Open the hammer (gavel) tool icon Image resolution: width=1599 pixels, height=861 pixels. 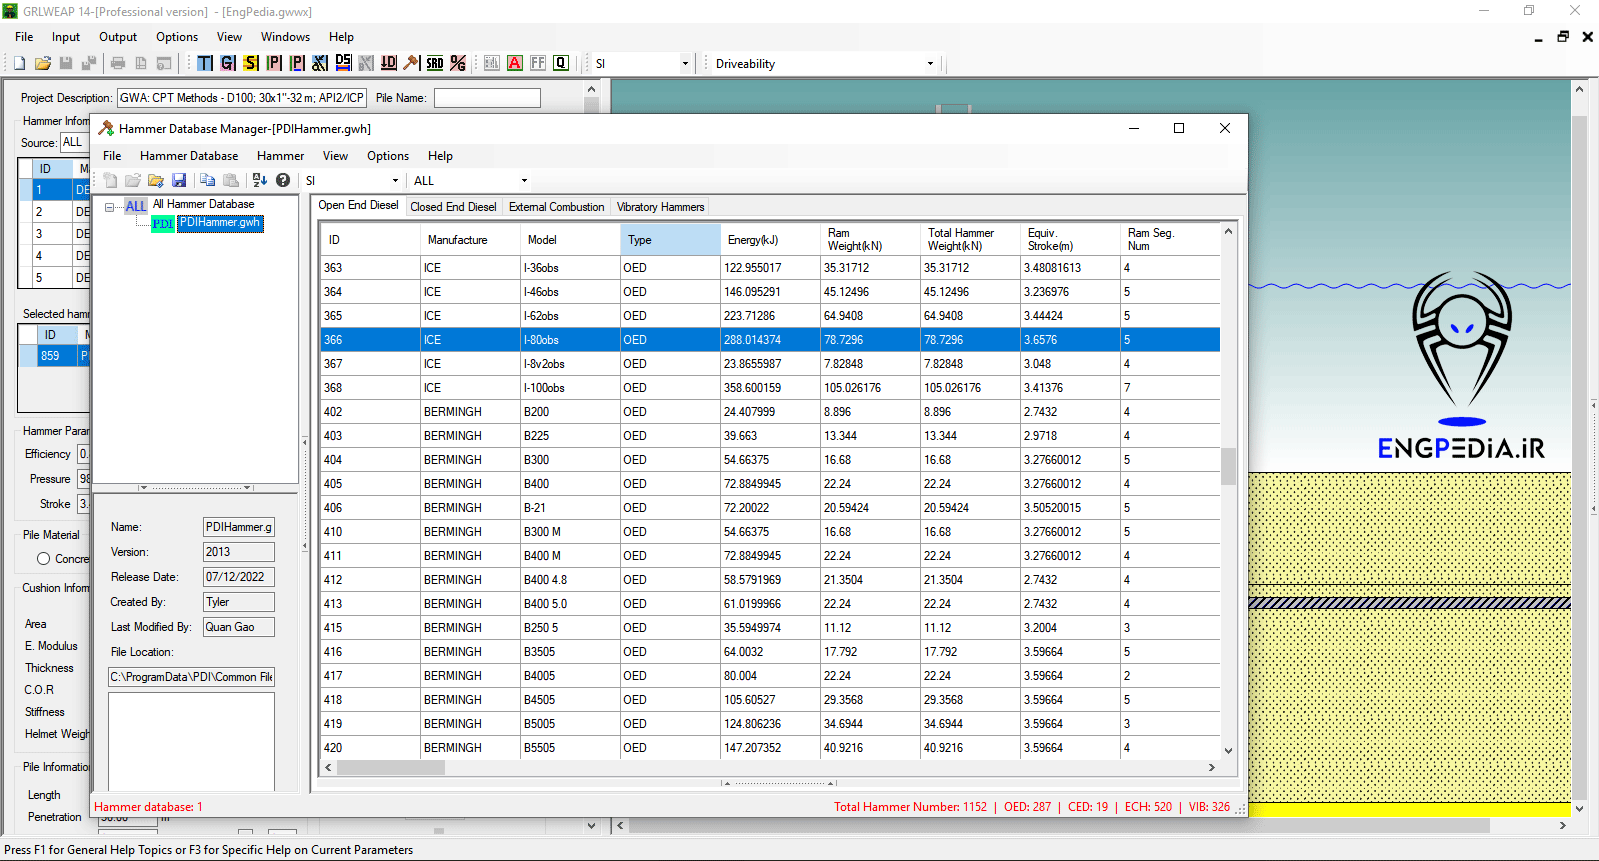tap(411, 63)
